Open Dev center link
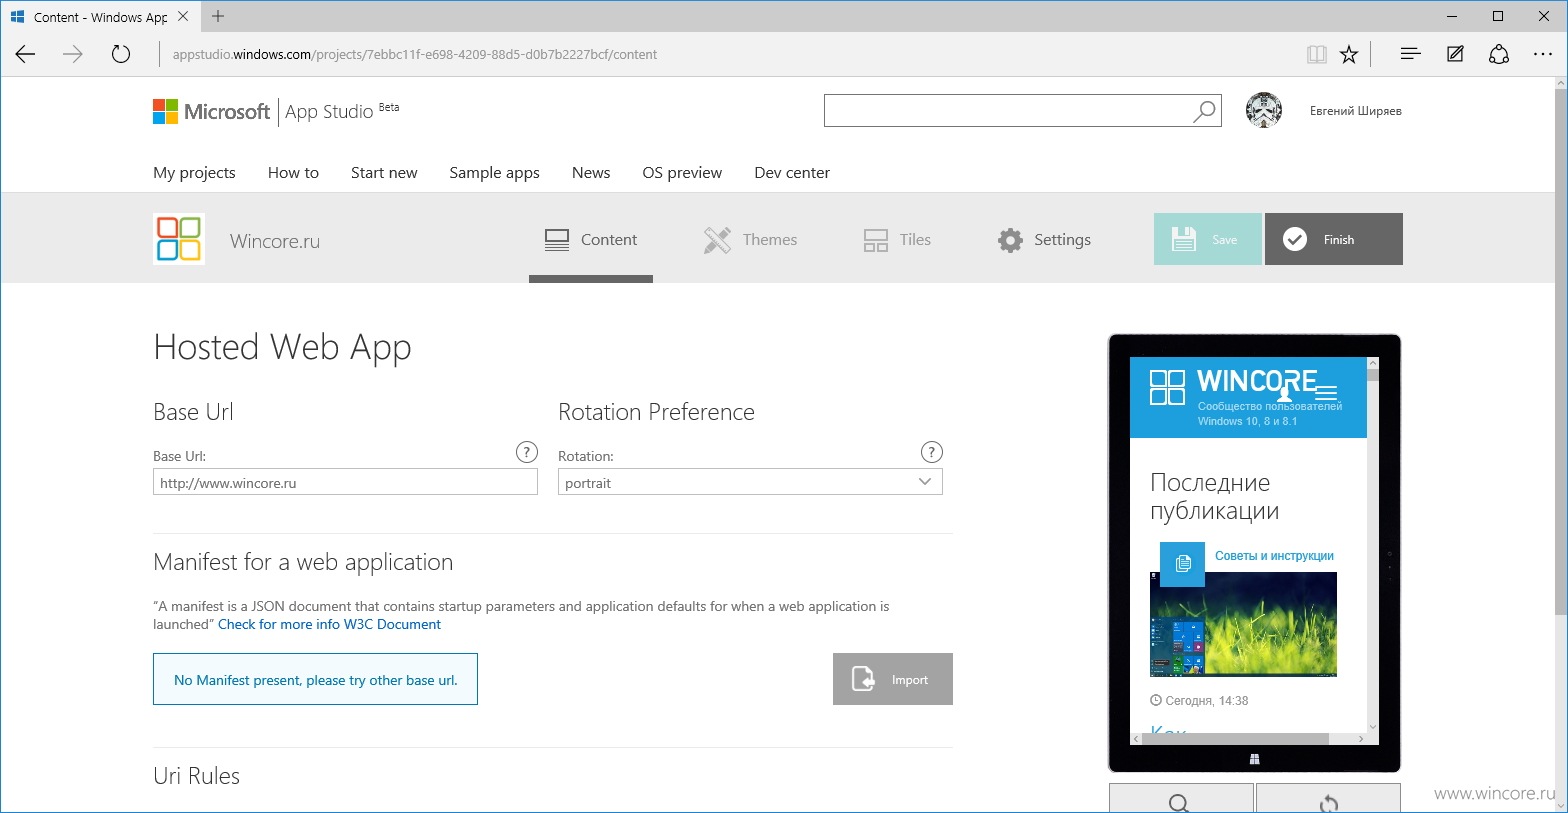This screenshot has height=813, width=1568. 792,172
